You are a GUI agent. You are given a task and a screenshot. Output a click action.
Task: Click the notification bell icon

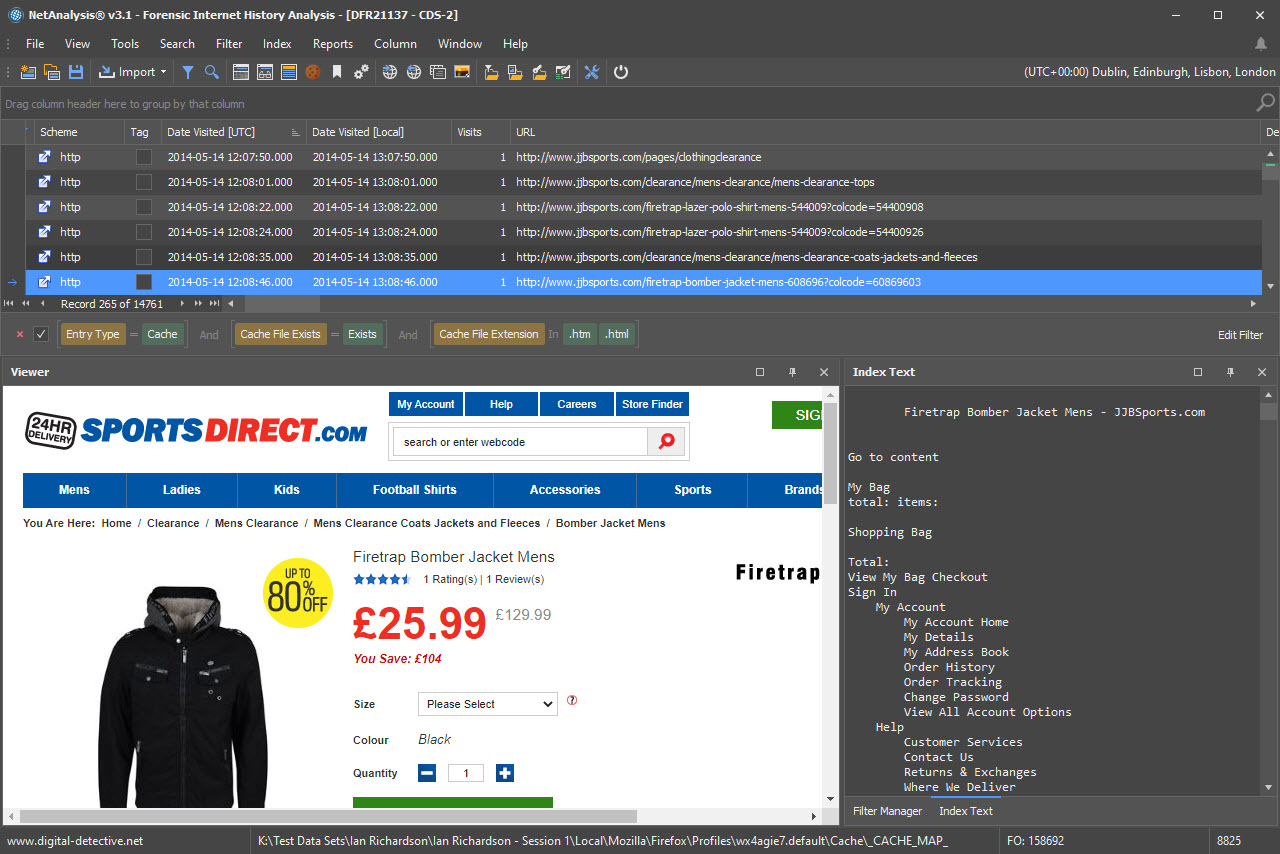[1261, 44]
